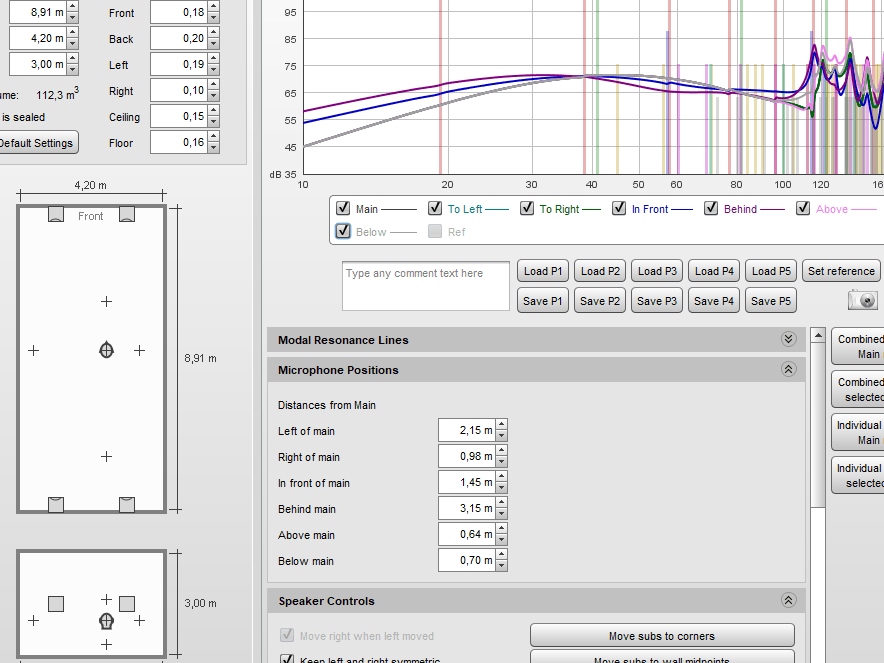The image size is (884, 663).
Task: Collapse the Speaker Controls section
Action: 788,600
